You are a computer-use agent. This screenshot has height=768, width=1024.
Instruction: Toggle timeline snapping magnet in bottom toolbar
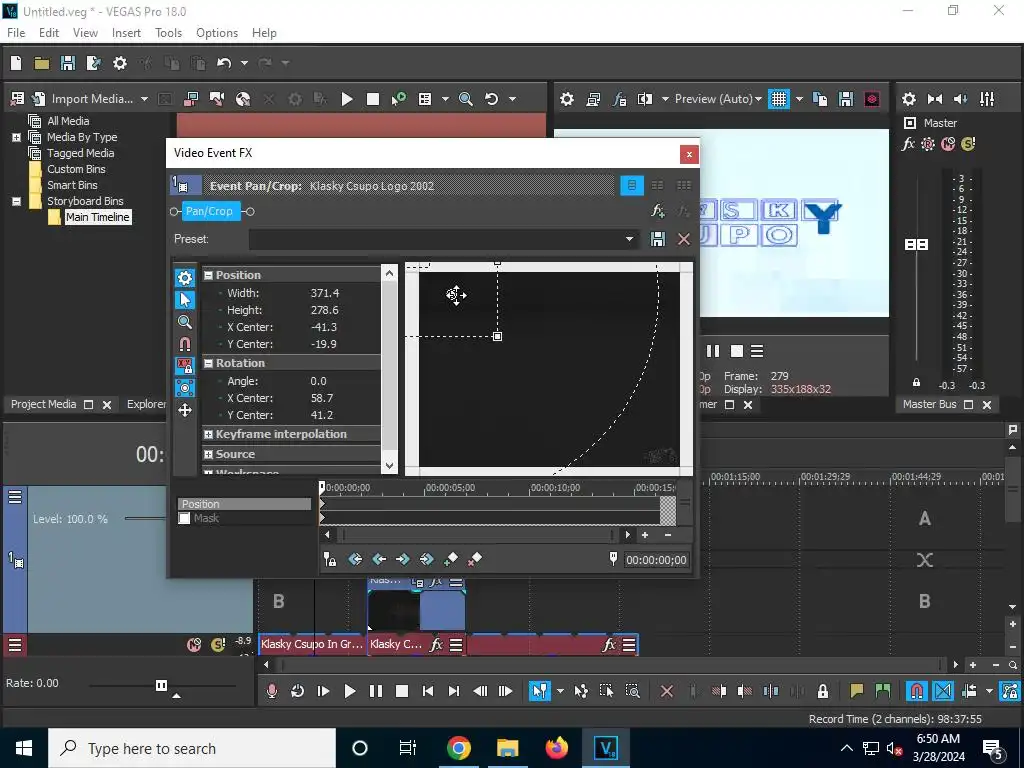coord(917,691)
